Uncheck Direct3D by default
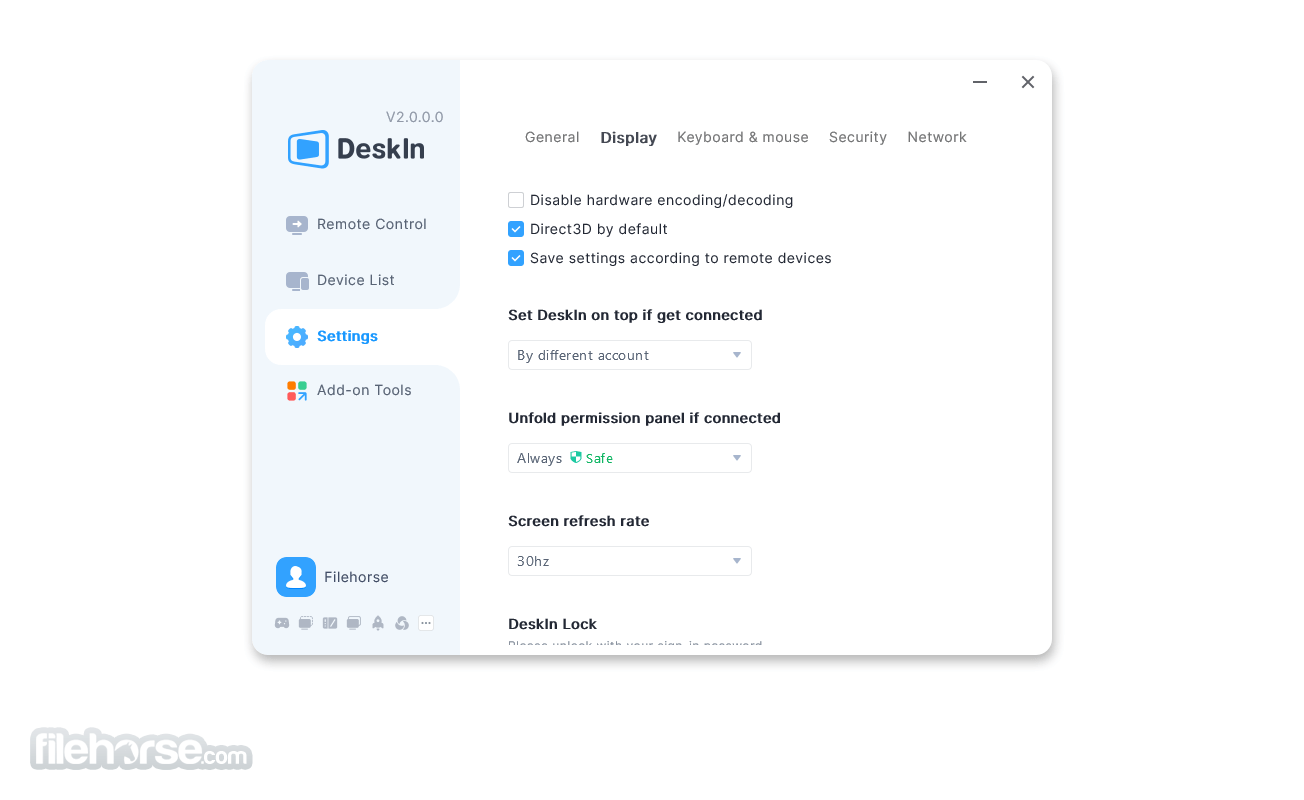Image resolution: width=1304 pixels, height=800 pixels. 516,229
